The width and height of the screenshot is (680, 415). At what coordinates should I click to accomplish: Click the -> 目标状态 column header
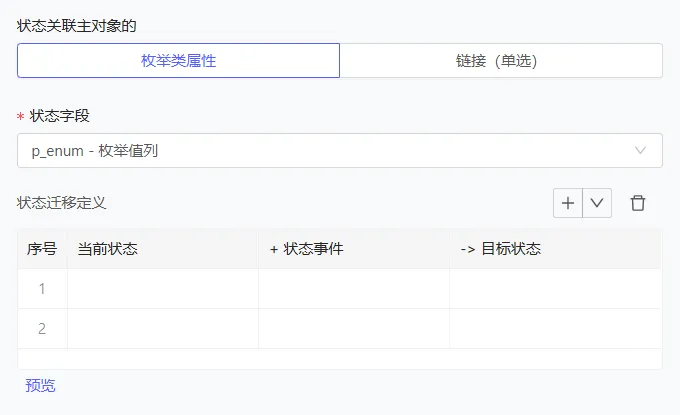pyautogui.click(x=500, y=249)
